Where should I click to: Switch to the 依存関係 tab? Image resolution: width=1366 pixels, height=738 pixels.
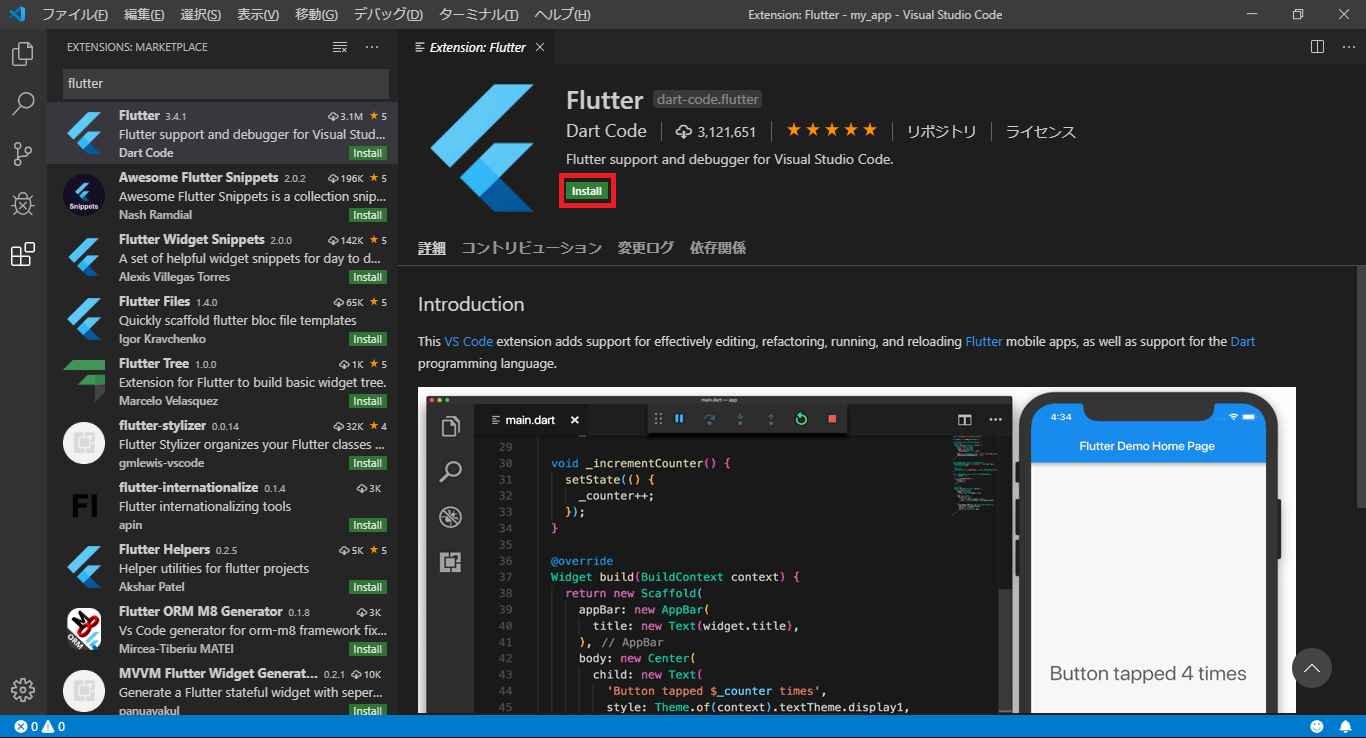pyautogui.click(x=718, y=248)
